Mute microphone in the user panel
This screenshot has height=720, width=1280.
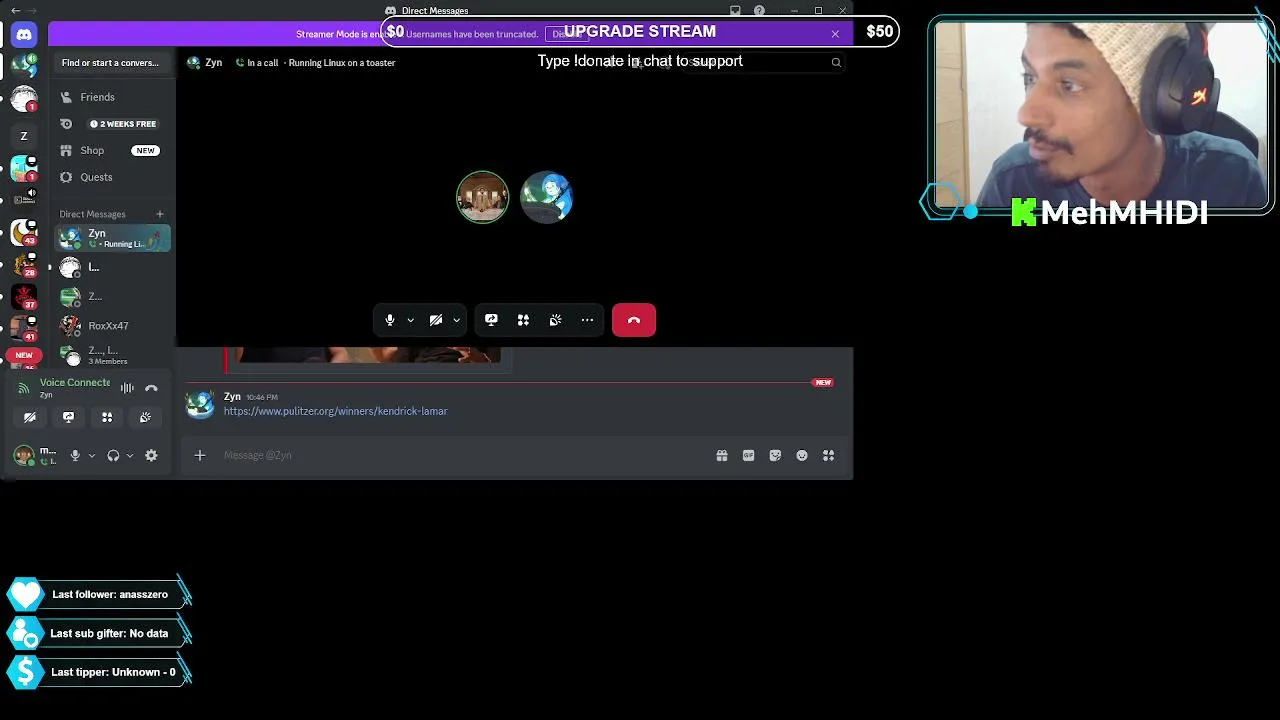(x=75, y=455)
